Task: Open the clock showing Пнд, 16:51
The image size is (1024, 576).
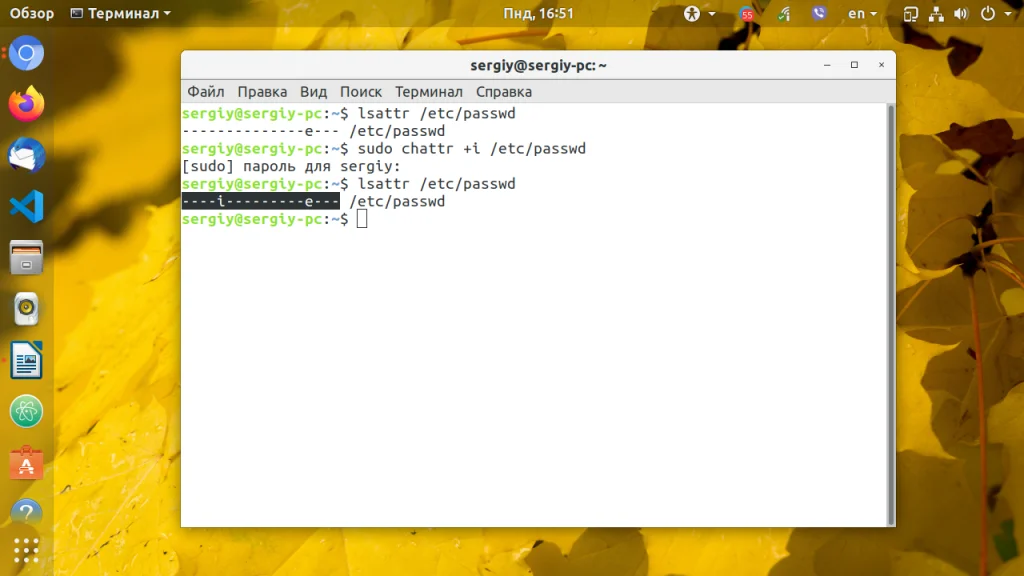Action: click(538, 13)
